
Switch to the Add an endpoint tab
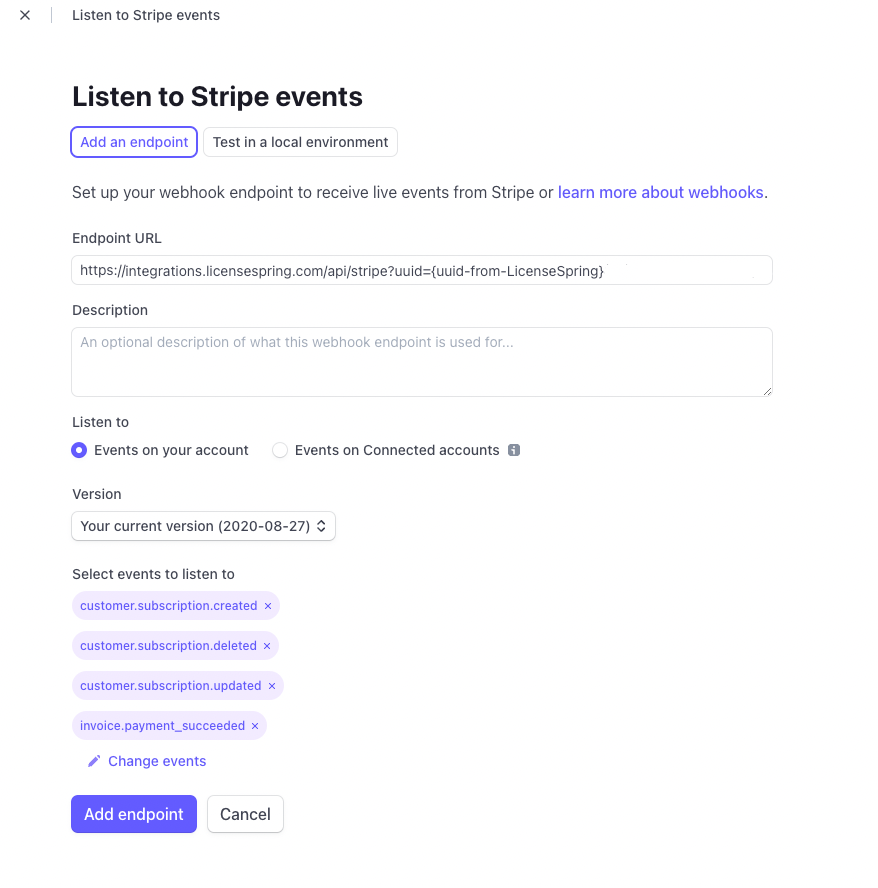[133, 142]
